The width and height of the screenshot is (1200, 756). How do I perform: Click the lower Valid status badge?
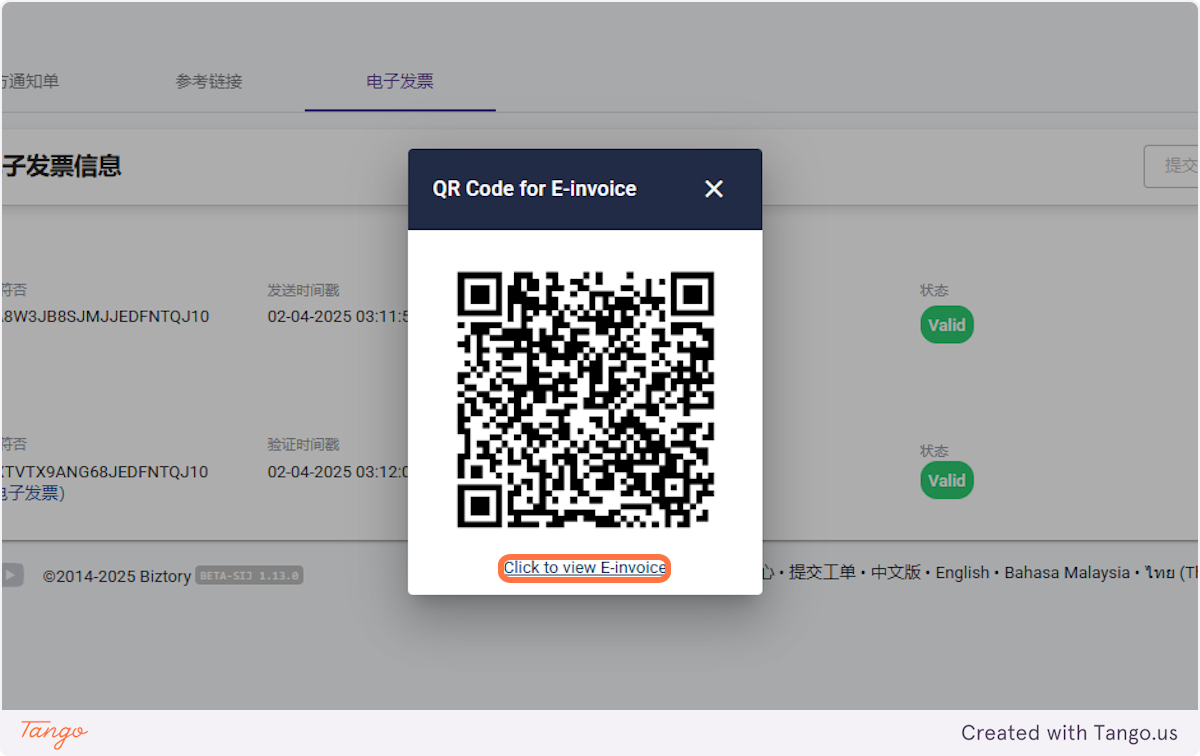[946, 480]
